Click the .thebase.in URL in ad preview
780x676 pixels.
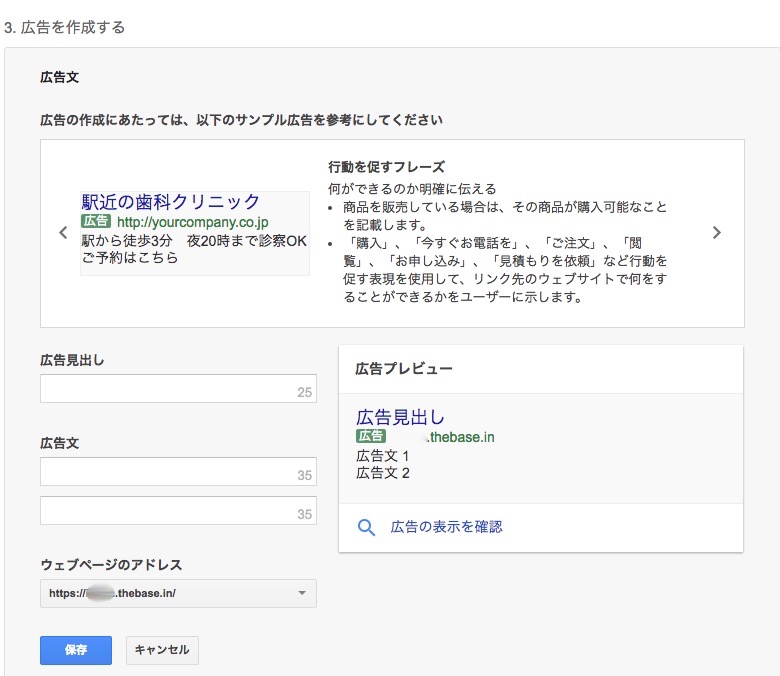460,437
